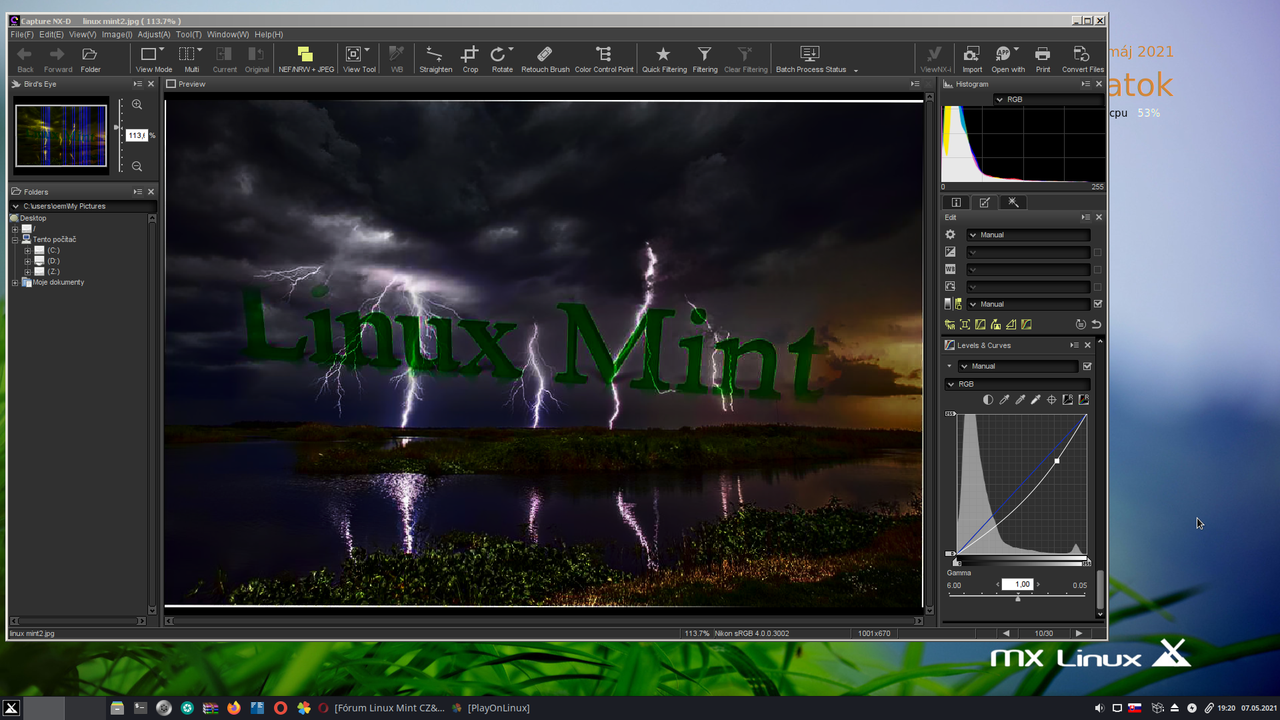Open the top Manual dropdown in Edit panel
This screenshot has height=720, width=1280.
(1028, 235)
